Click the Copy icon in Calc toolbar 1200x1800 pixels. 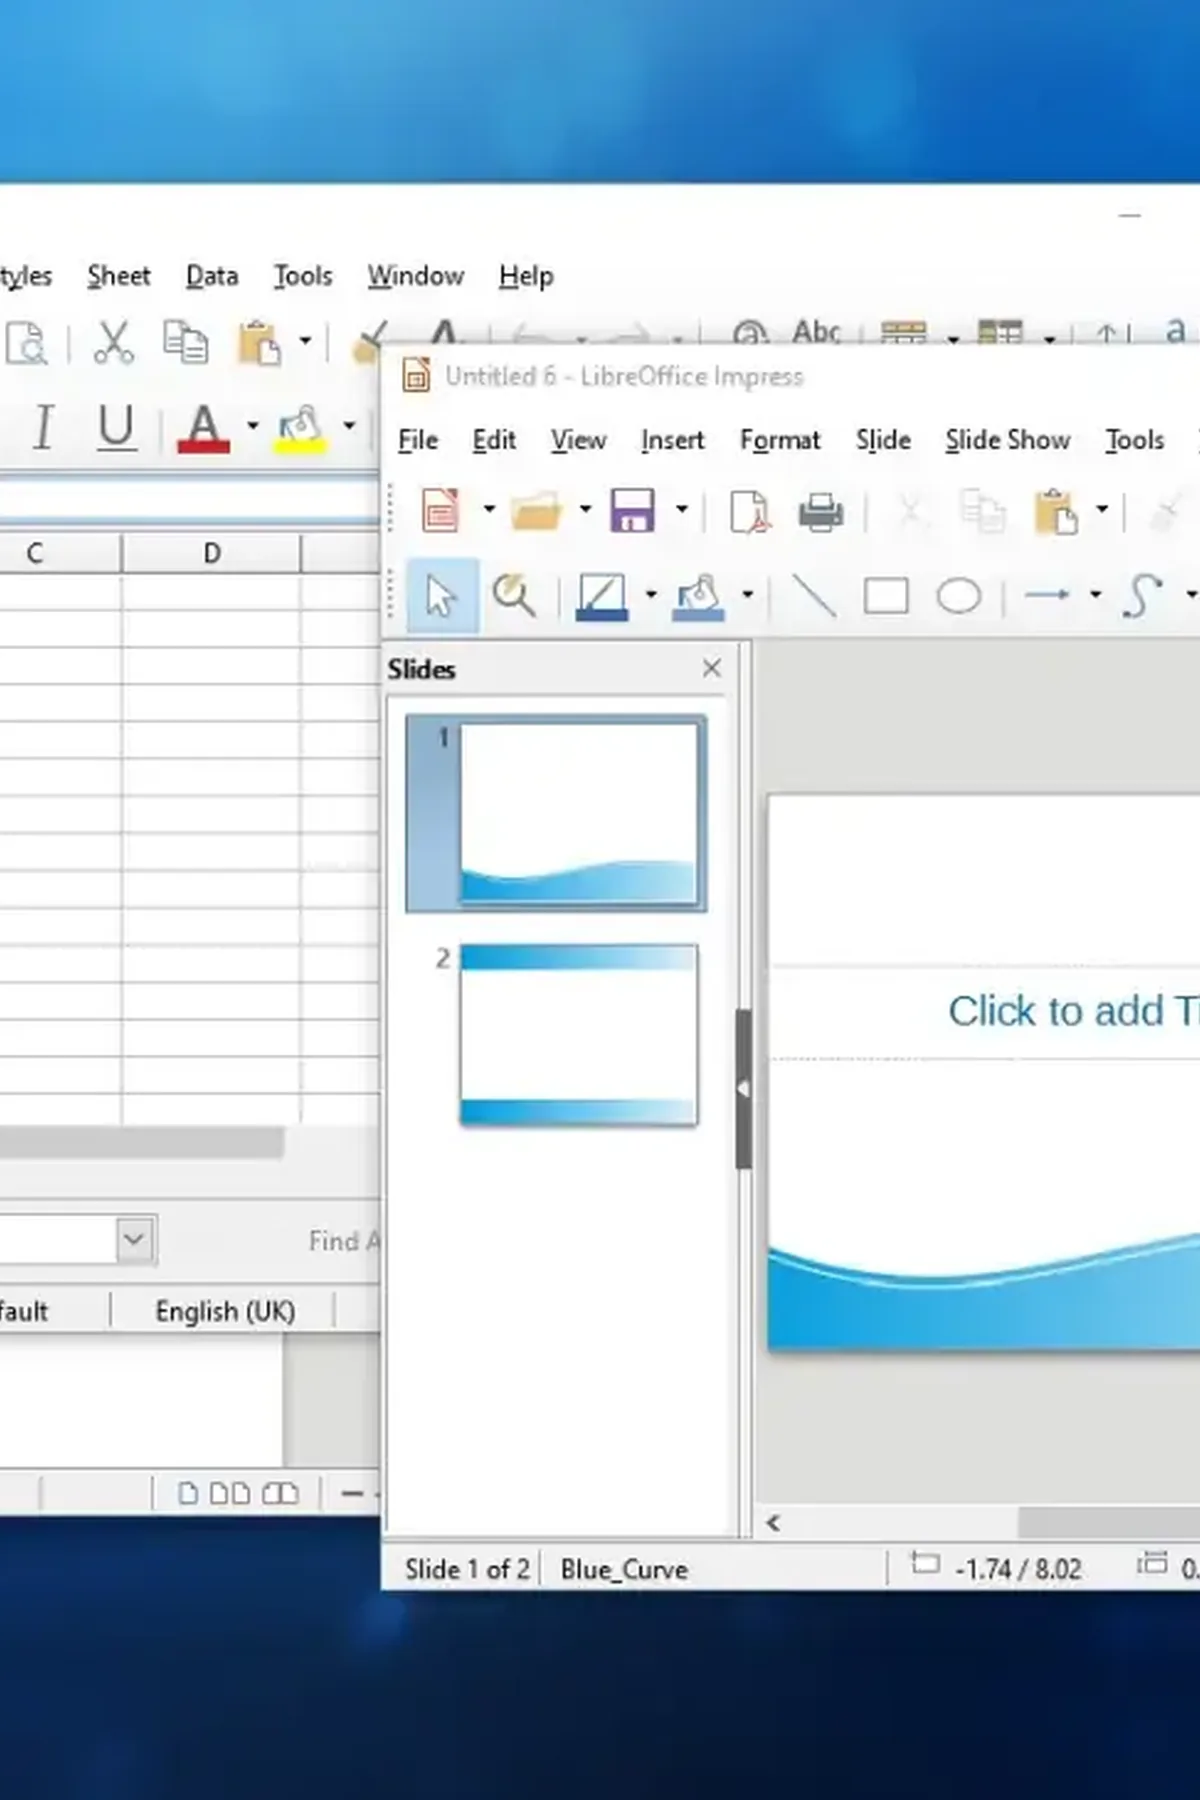185,343
